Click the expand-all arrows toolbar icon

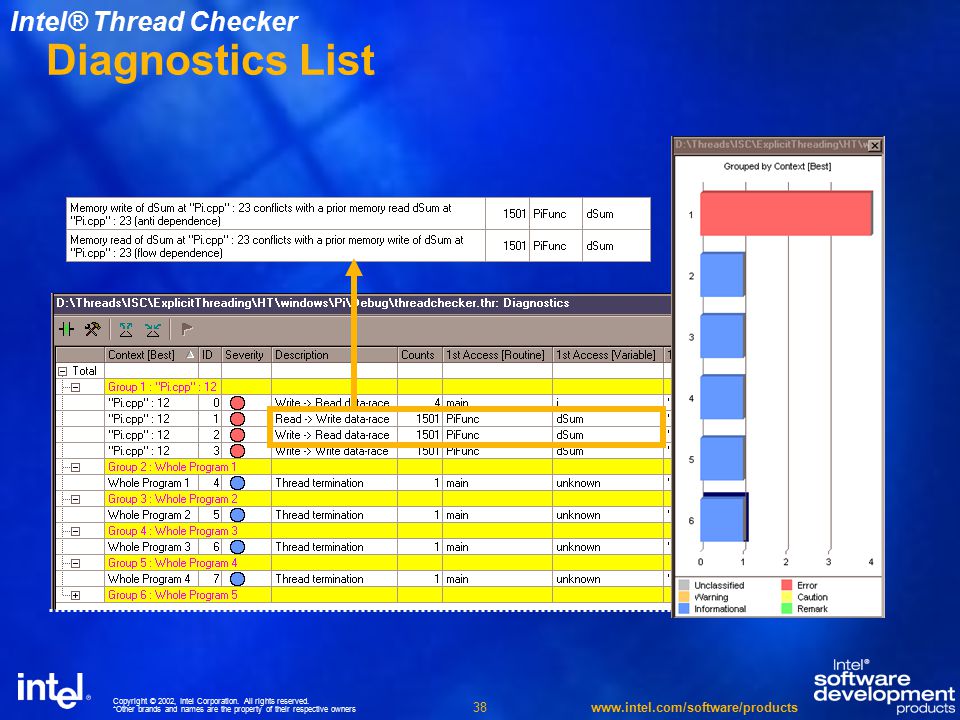pyautogui.click(x=126, y=330)
